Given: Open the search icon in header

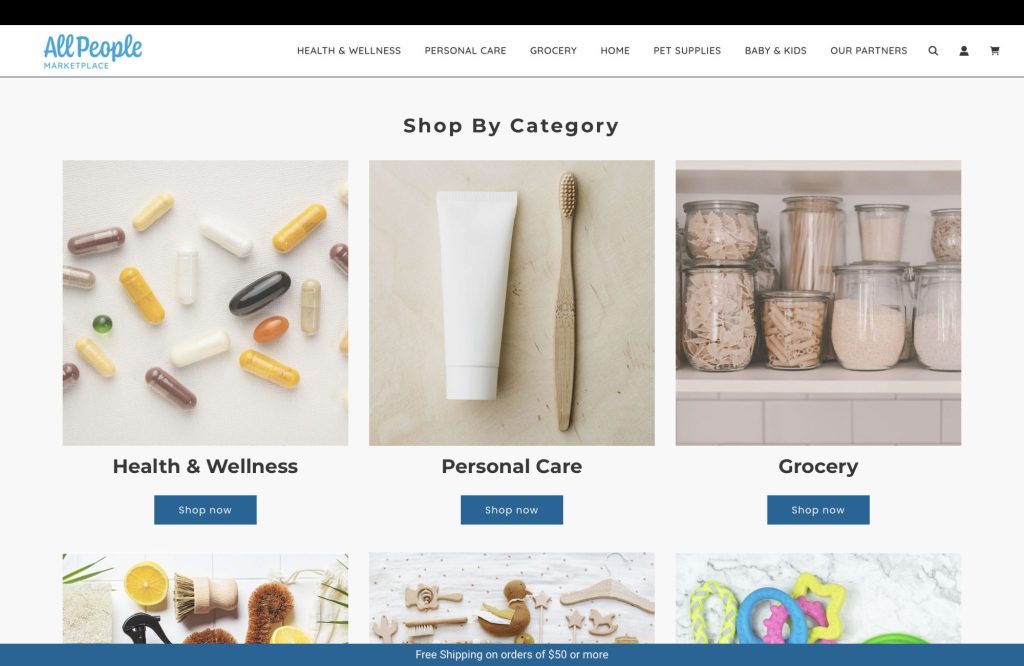Looking at the screenshot, I should click(x=933, y=51).
